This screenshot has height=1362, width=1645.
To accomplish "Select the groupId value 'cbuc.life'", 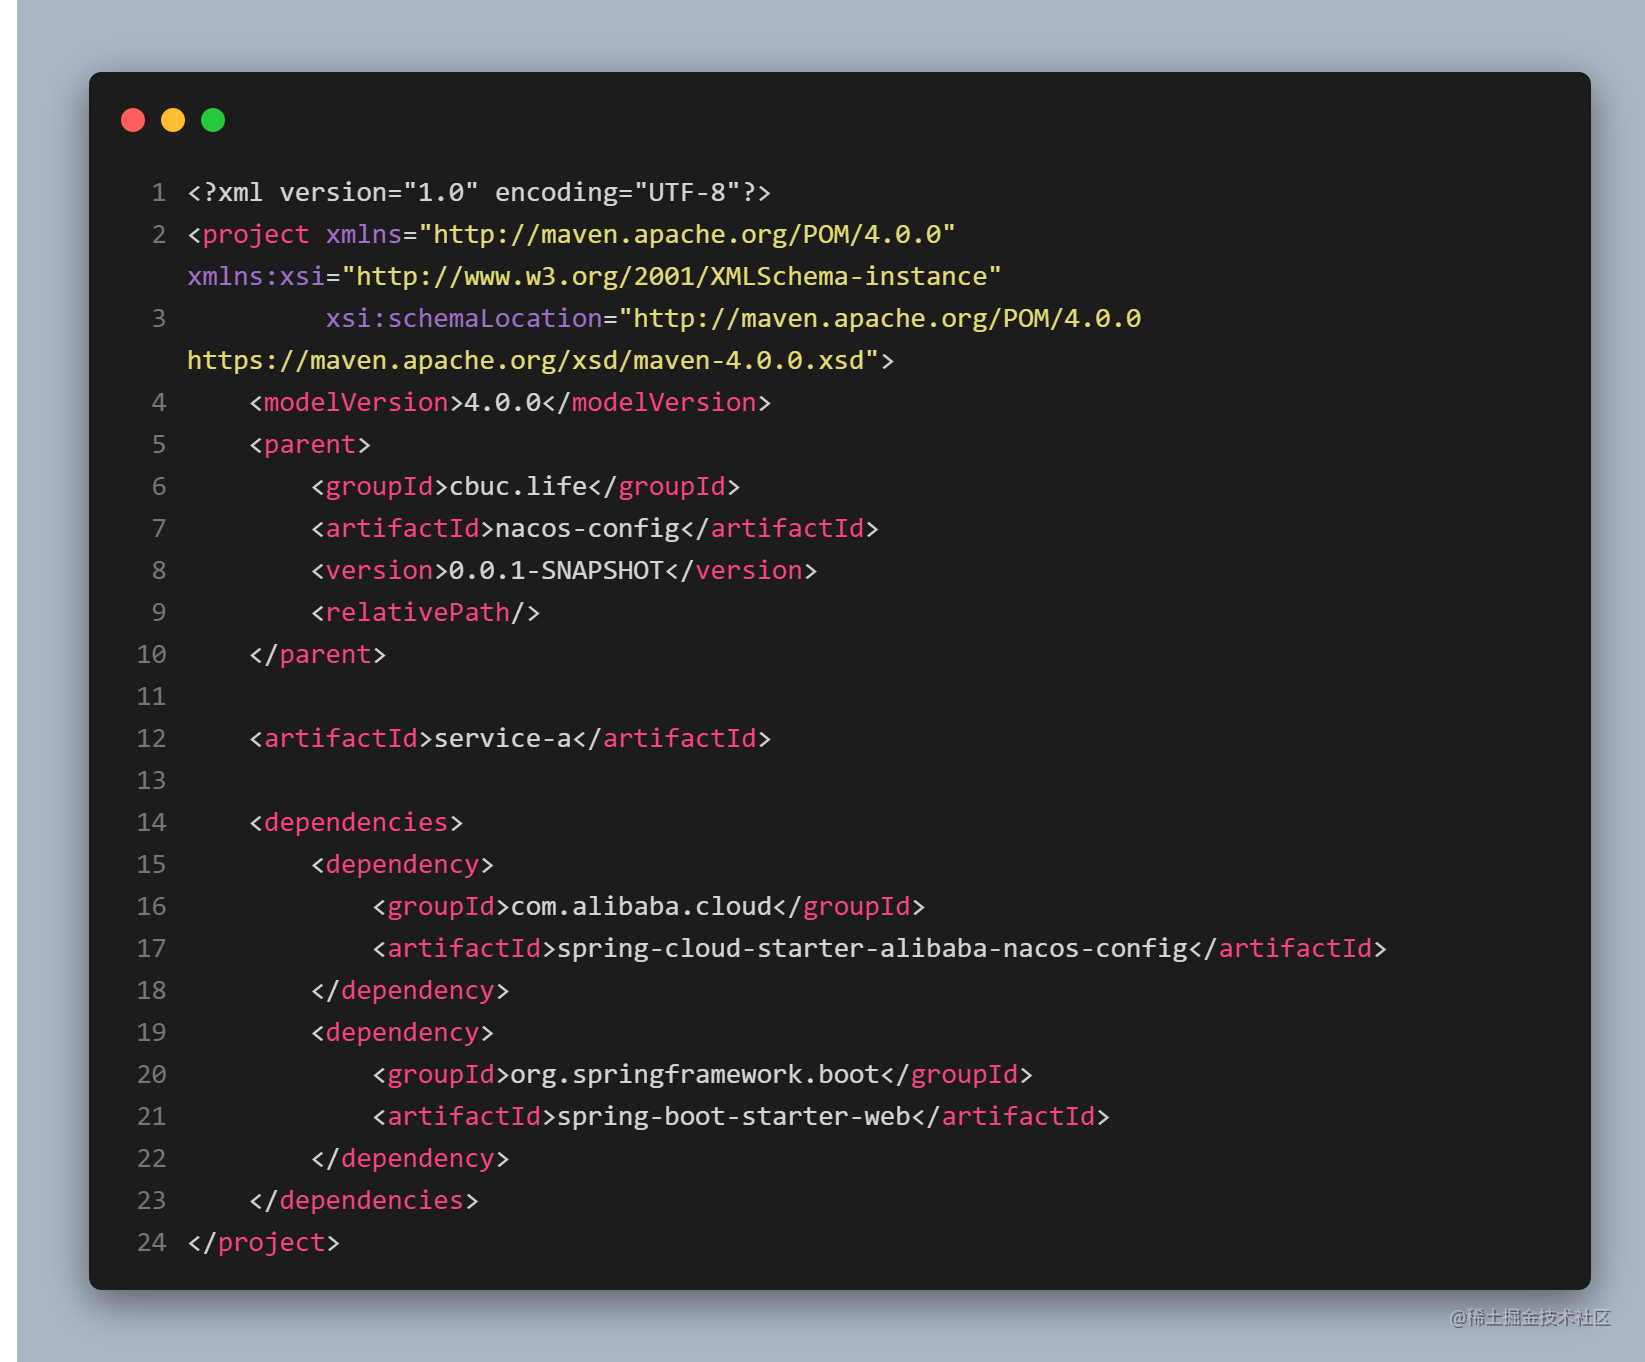I will 518,486.
